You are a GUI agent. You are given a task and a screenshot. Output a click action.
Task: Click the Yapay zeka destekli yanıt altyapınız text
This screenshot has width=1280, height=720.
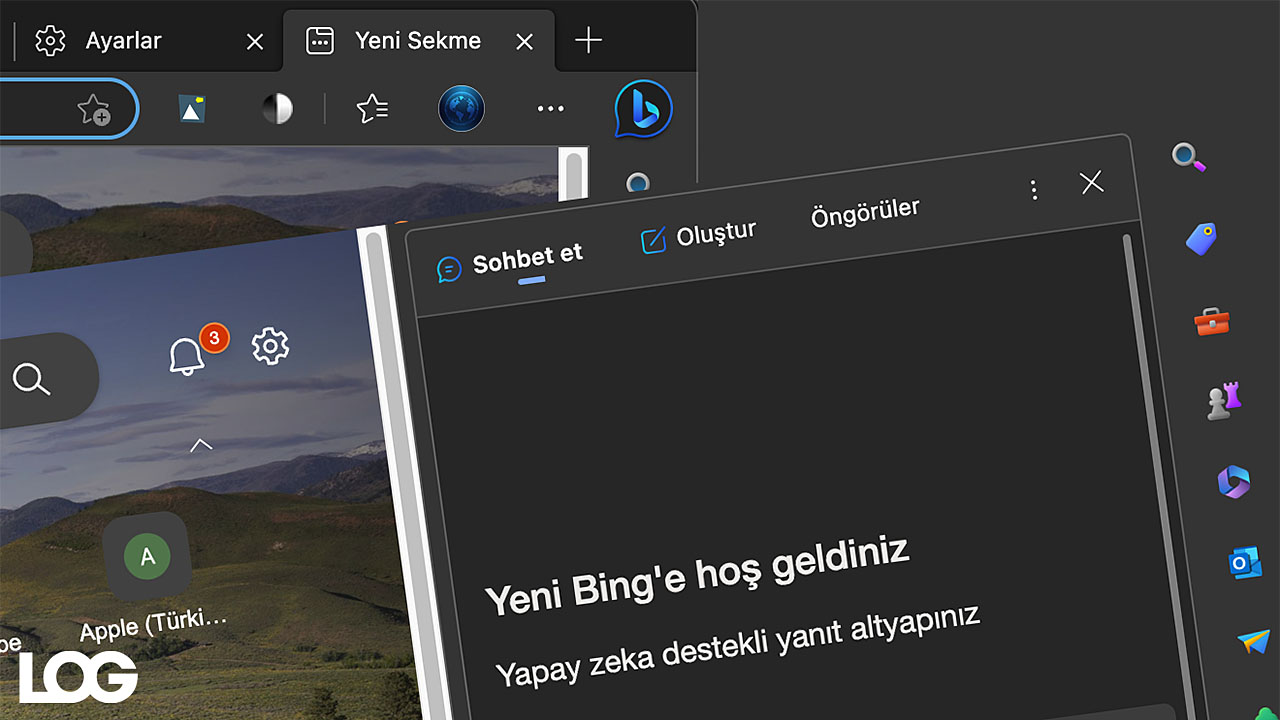pyautogui.click(x=738, y=645)
